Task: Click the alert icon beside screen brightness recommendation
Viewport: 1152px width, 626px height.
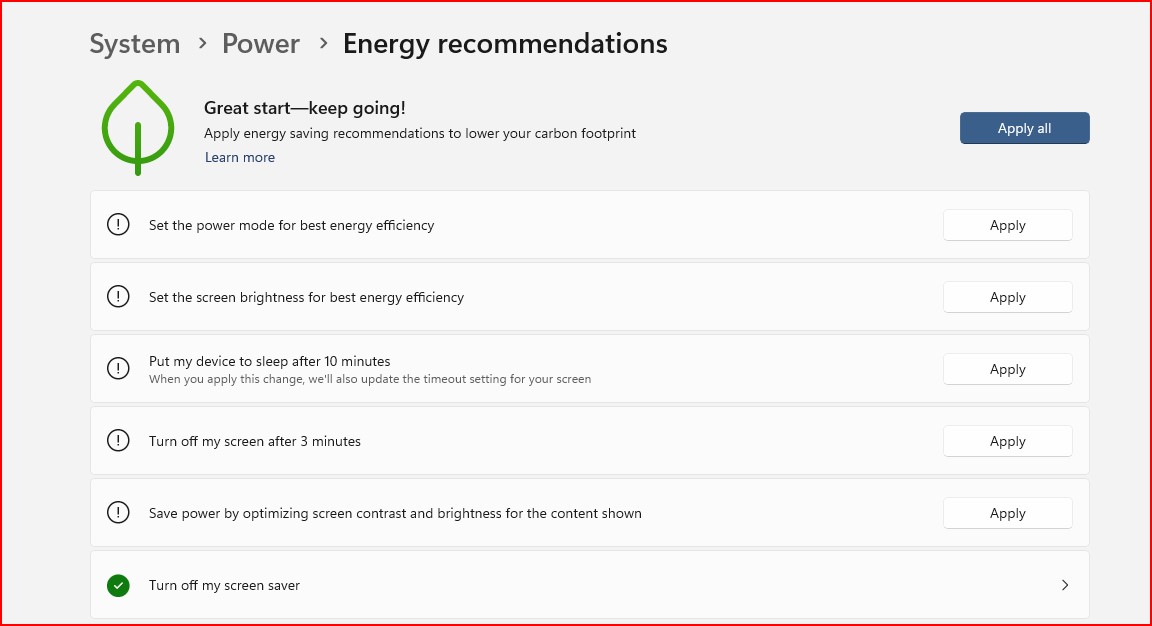Action: coord(118,297)
